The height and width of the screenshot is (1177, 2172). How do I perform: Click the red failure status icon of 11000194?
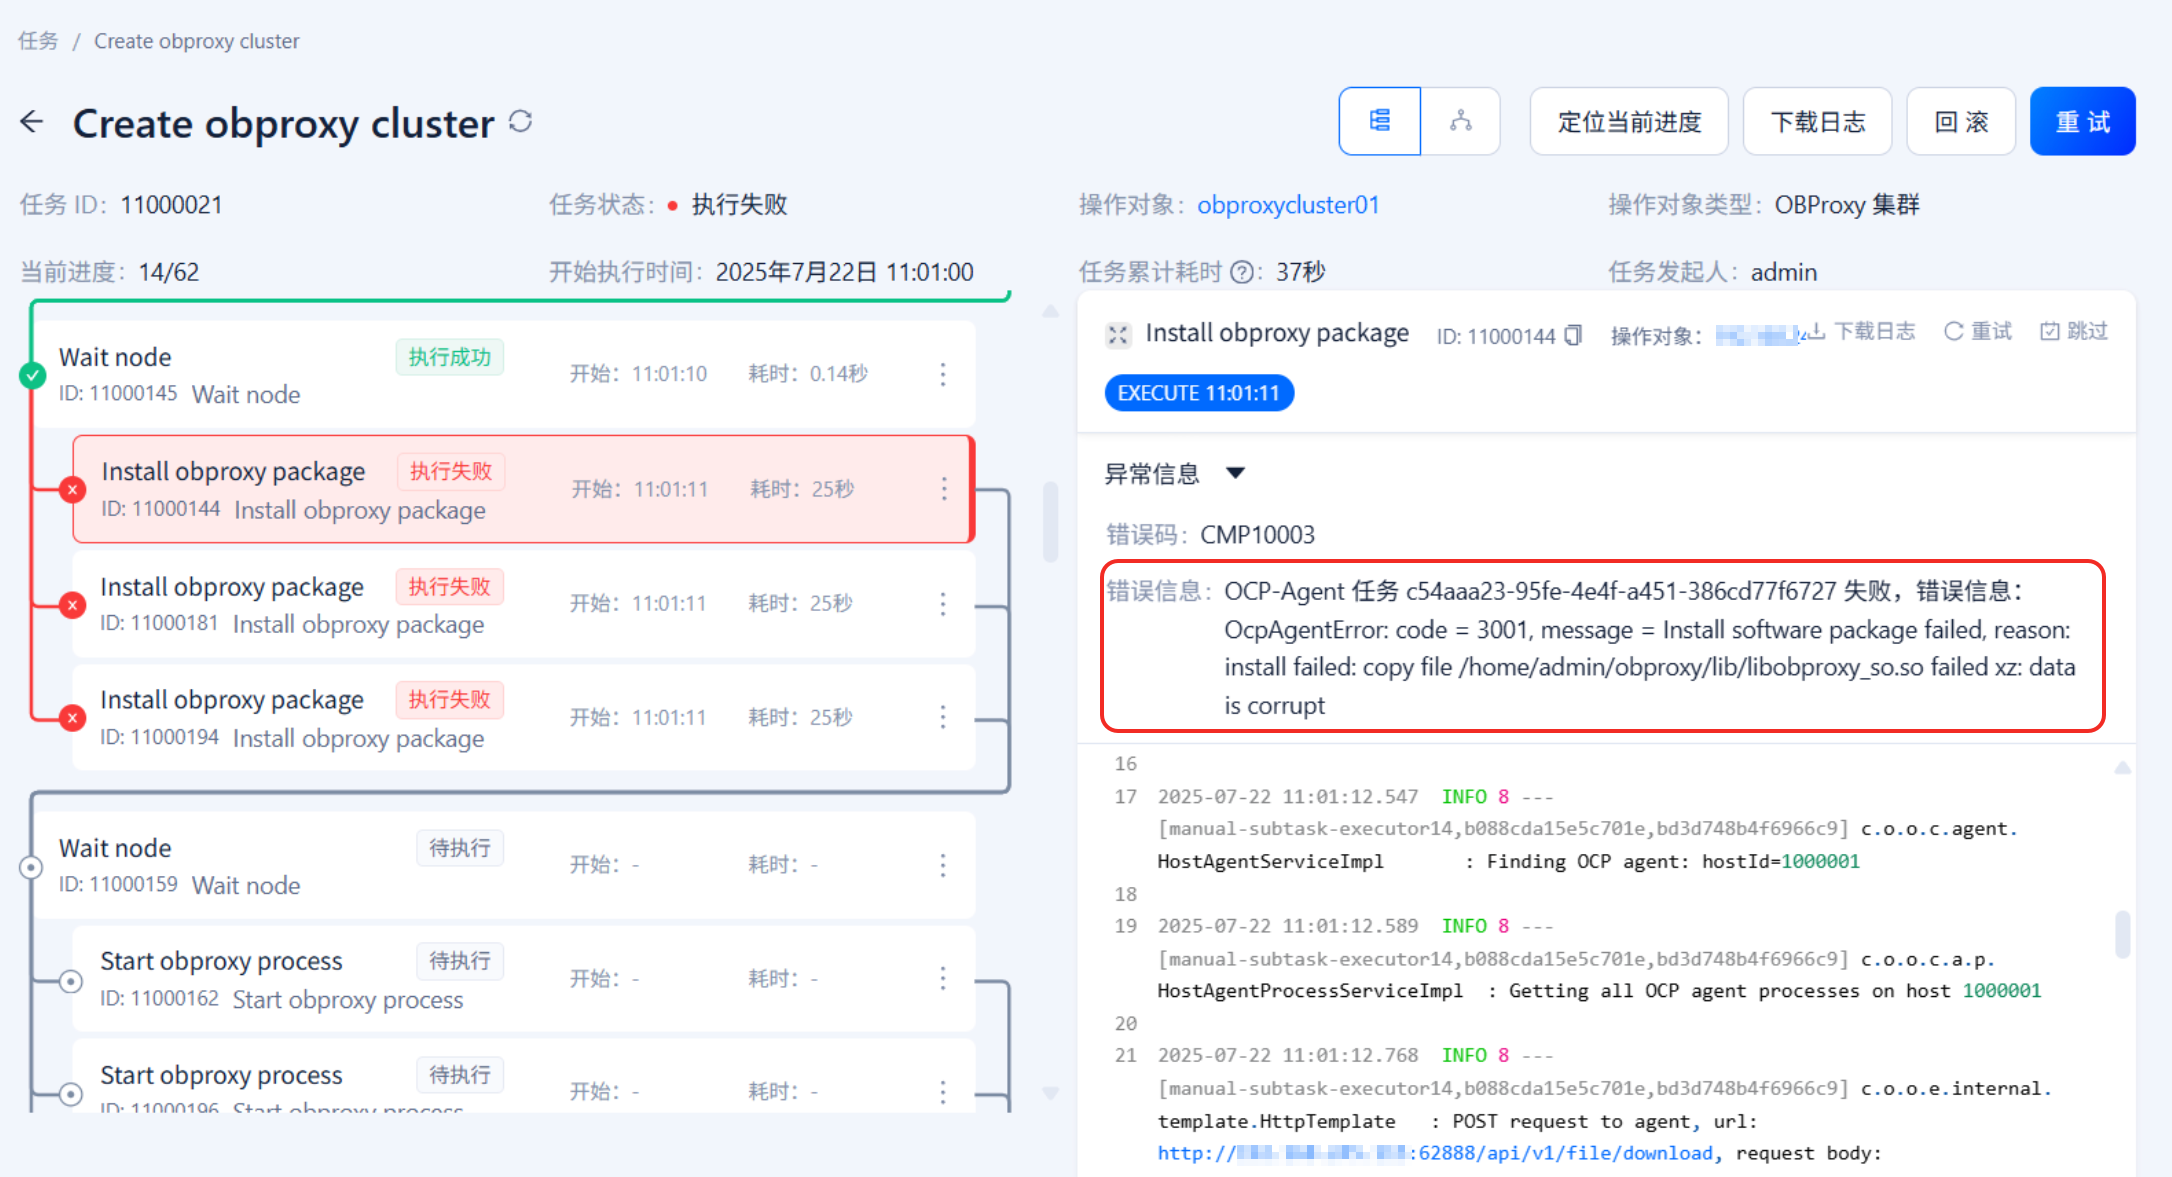[72, 717]
